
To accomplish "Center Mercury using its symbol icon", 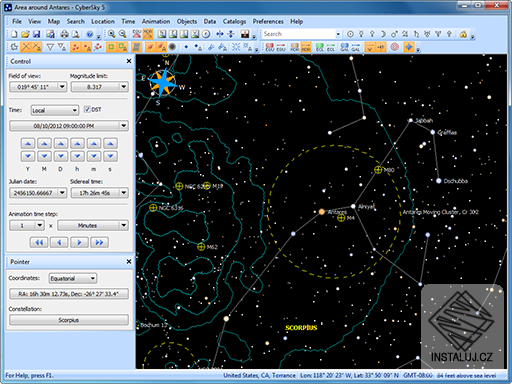I will click(x=361, y=34).
